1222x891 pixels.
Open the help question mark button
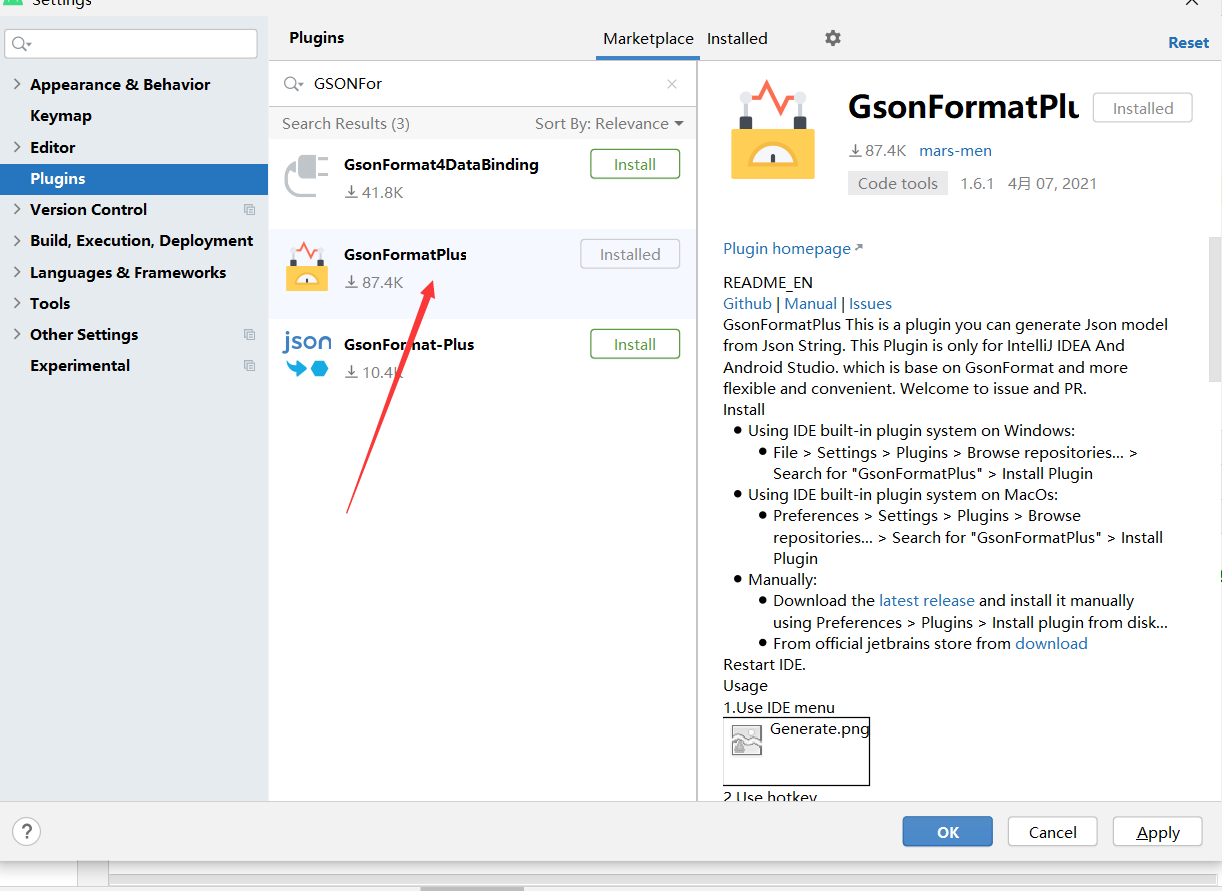pos(26,831)
